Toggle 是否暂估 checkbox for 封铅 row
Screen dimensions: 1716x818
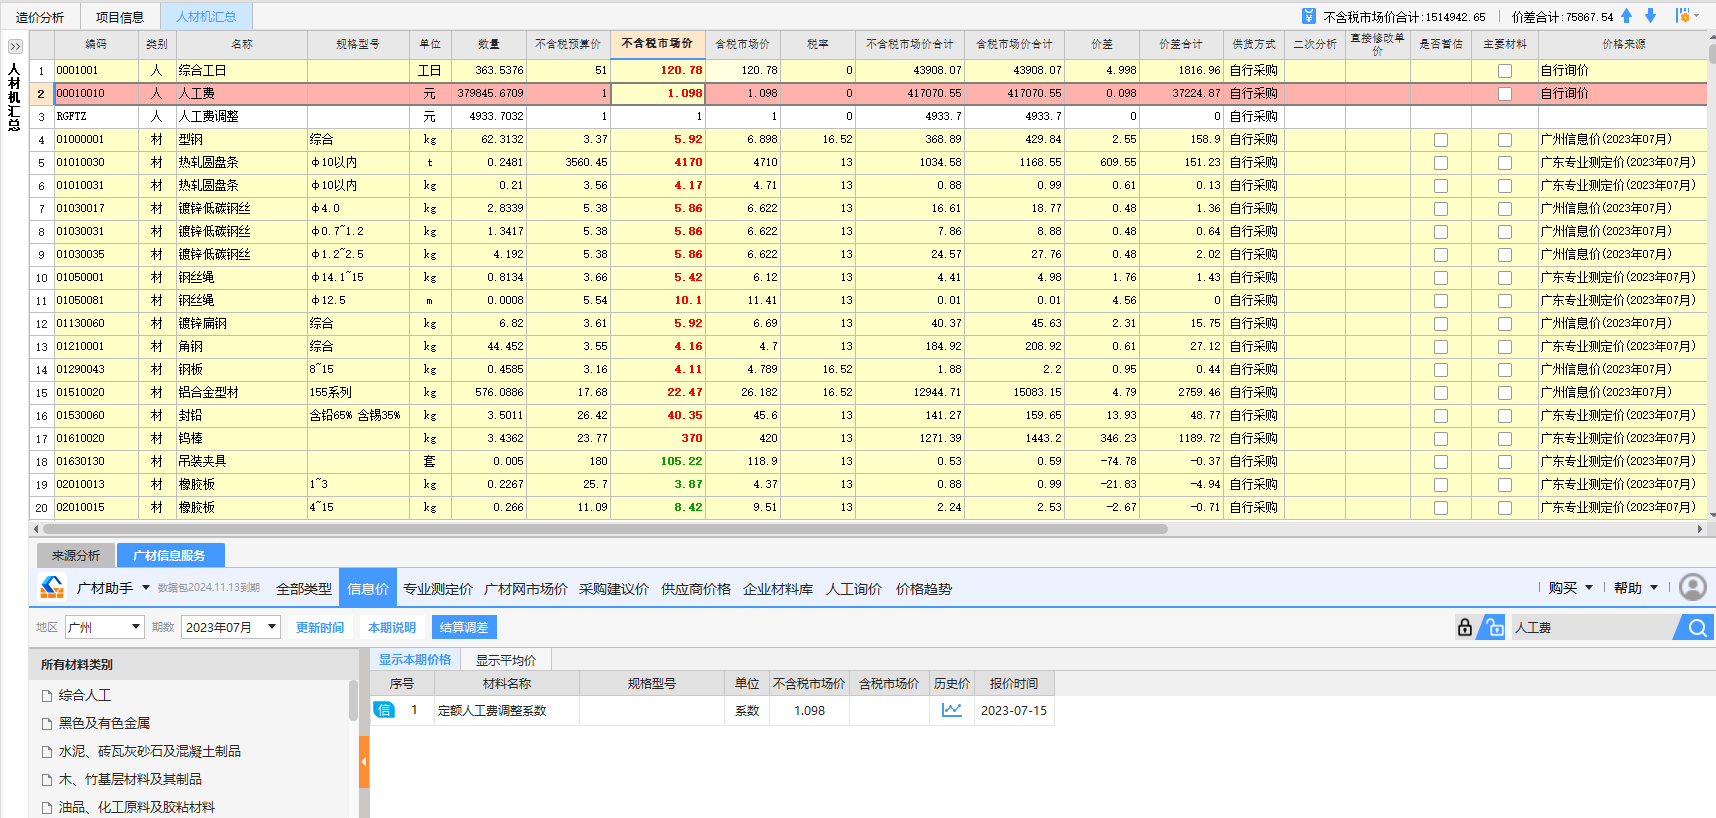[1441, 416]
